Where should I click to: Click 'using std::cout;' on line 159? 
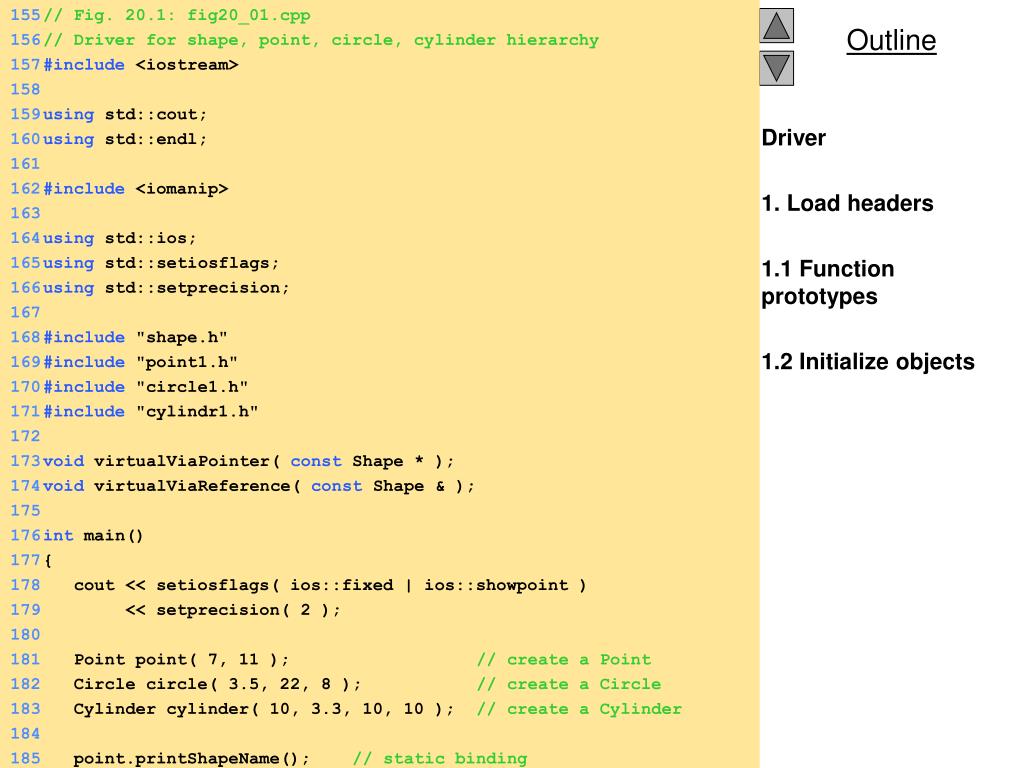pyautogui.click(x=124, y=114)
